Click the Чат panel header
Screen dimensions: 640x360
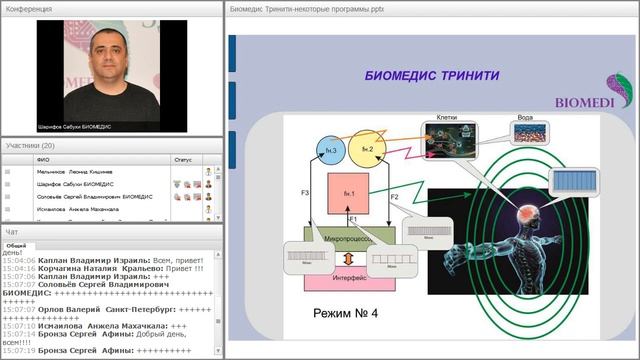112,232
